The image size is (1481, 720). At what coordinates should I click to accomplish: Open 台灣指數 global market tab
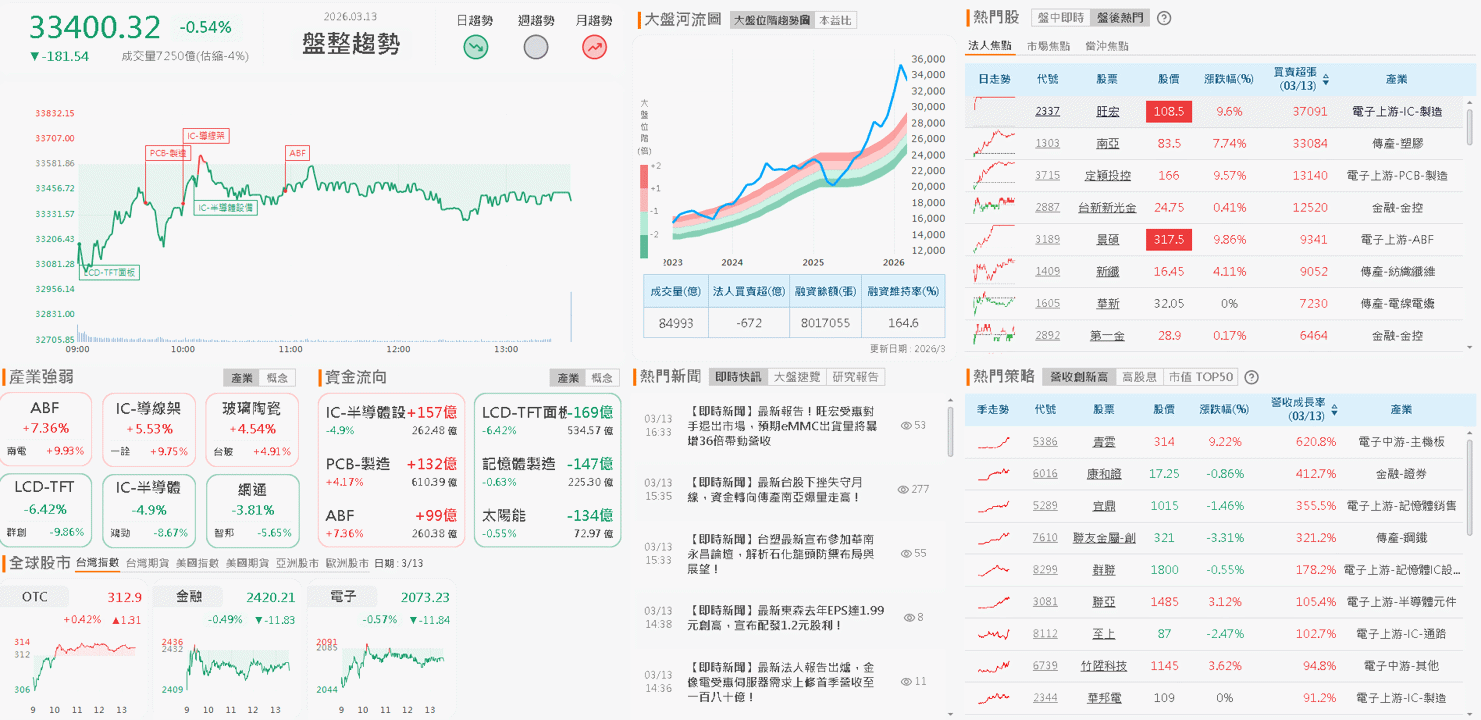pyautogui.click(x=97, y=563)
